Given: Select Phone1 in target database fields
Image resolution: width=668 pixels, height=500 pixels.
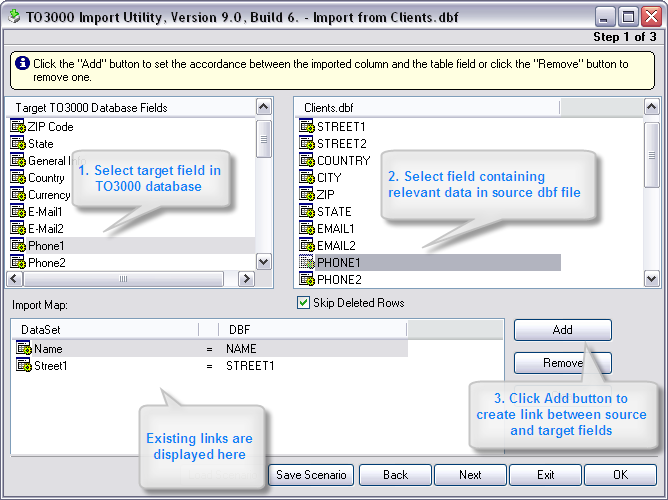Looking at the screenshot, I should coord(132,246).
